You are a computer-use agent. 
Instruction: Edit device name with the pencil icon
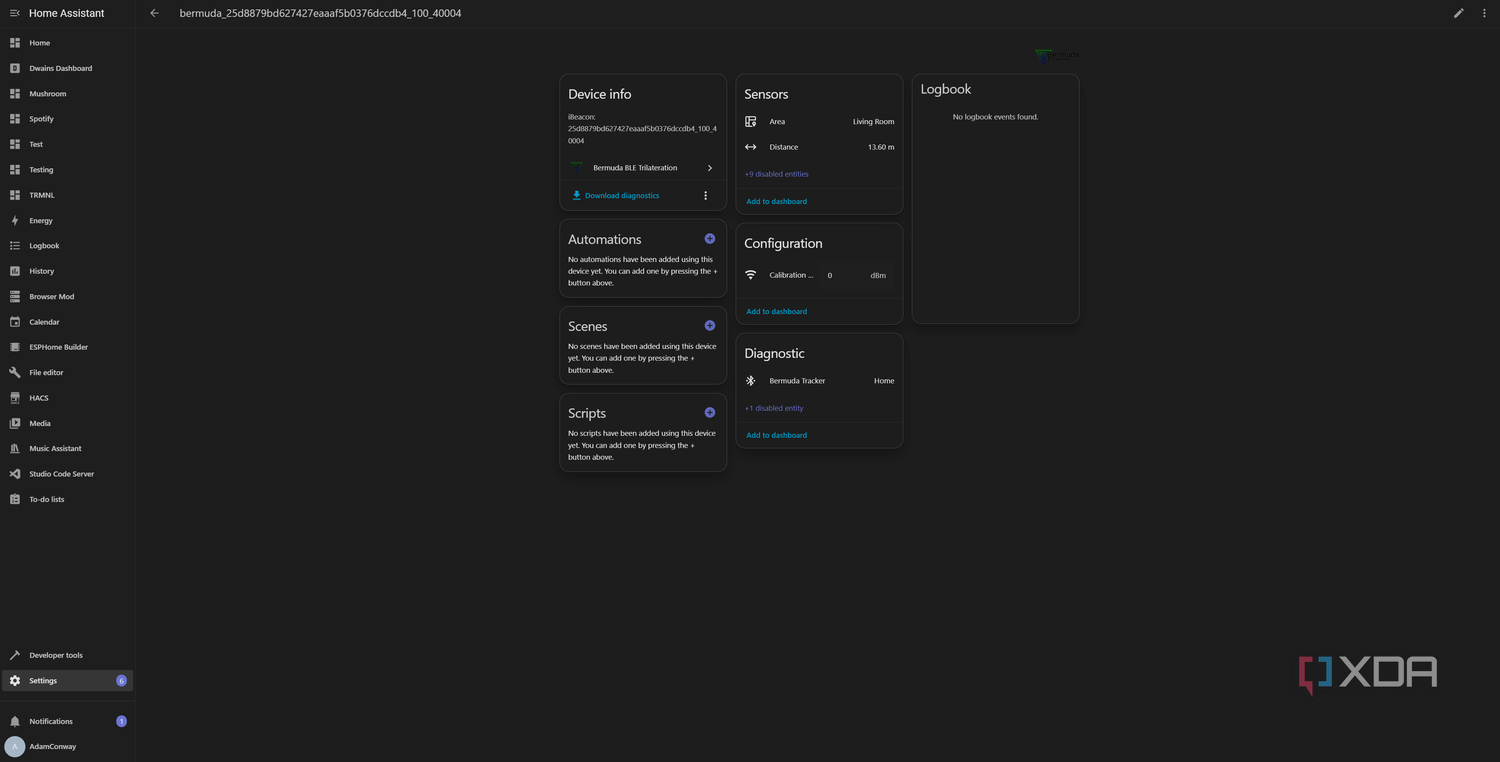(1459, 13)
